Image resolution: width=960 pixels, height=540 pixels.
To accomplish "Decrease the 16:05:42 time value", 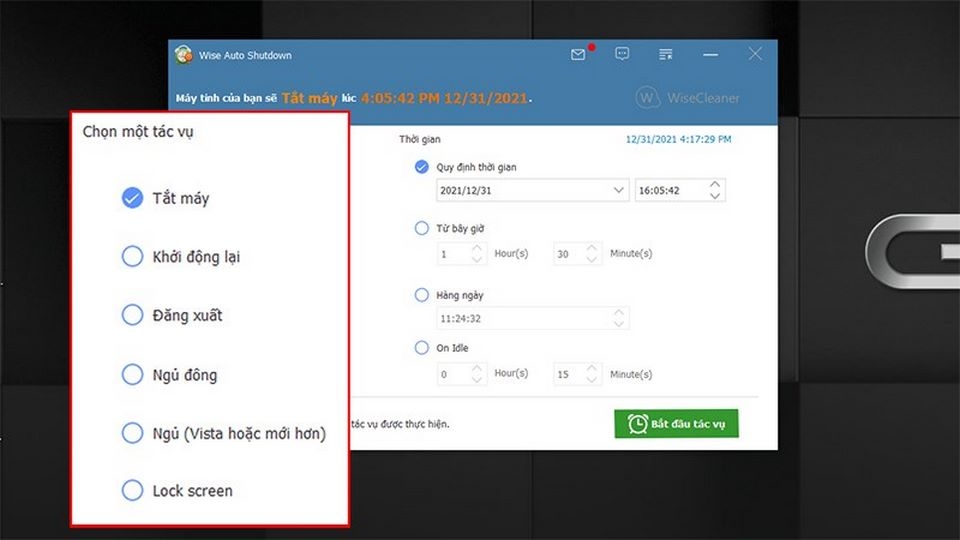I will pyautogui.click(x=715, y=197).
